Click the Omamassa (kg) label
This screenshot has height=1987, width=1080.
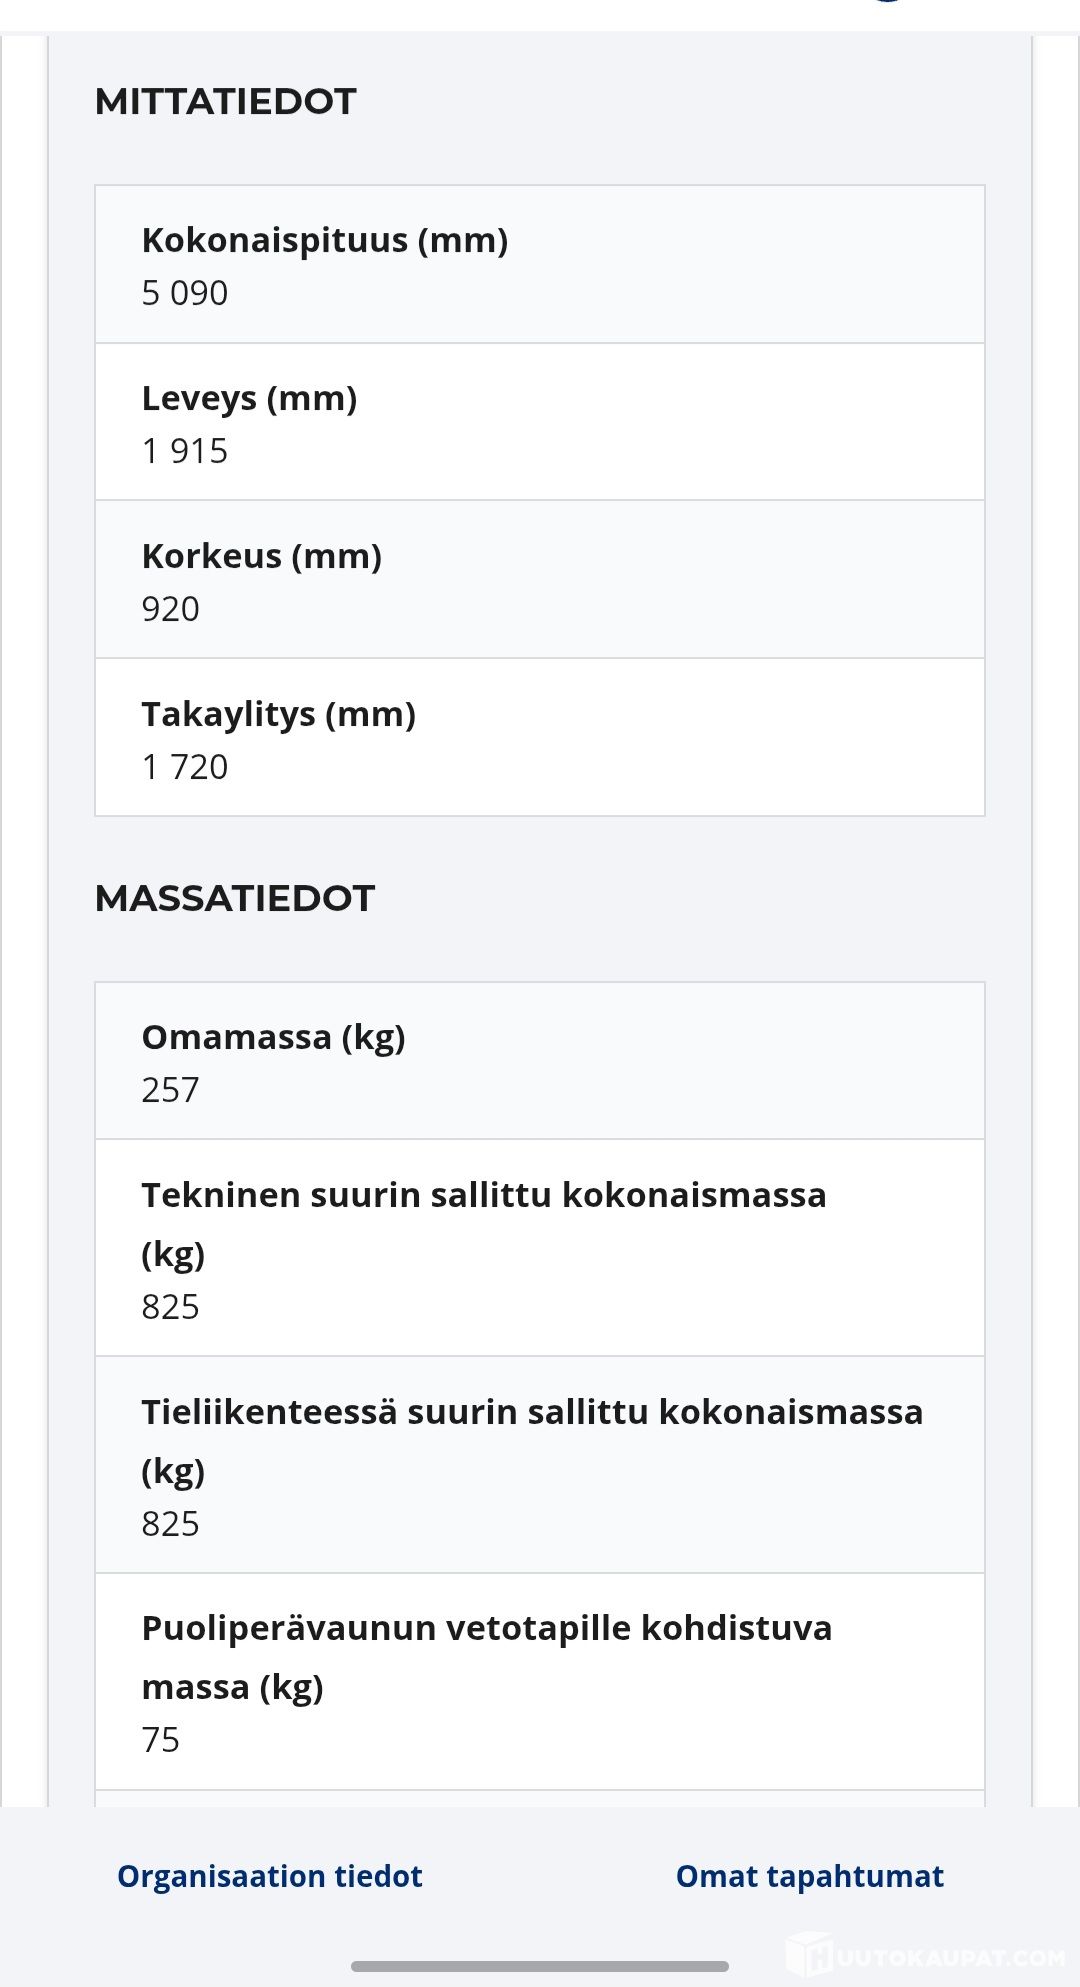[x=273, y=1037]
